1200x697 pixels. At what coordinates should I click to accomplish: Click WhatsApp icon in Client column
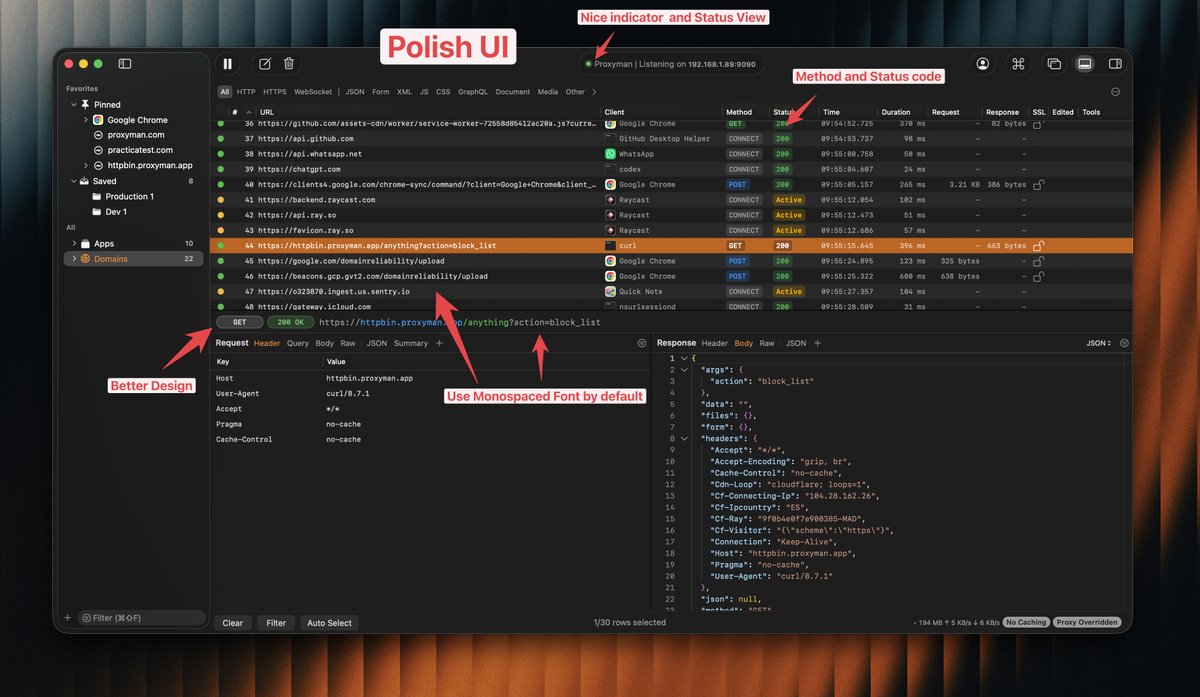(x=610, y=154)
